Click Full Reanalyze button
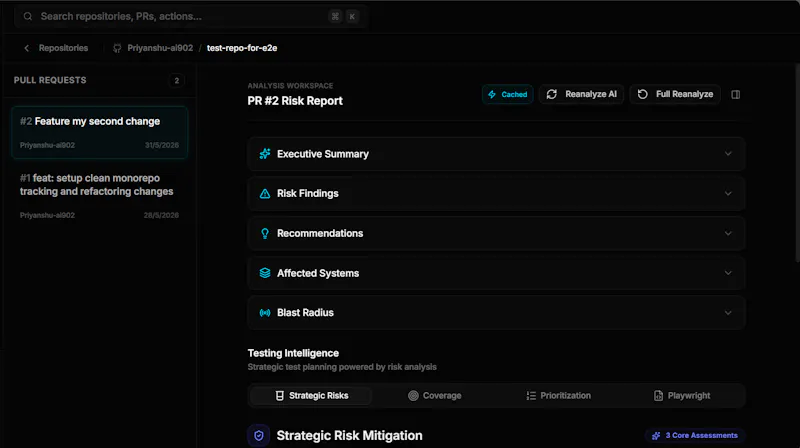800x448 pixels. point(675,94)
